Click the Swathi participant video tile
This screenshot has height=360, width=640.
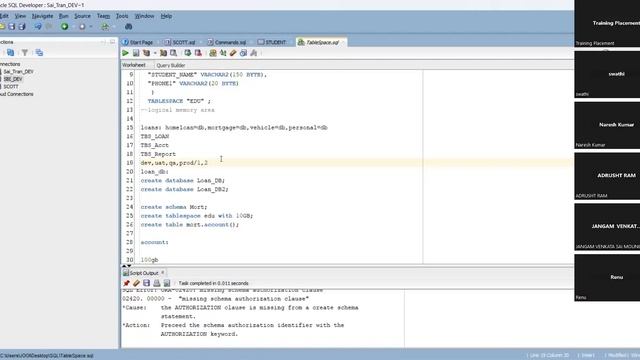[607, 74]
